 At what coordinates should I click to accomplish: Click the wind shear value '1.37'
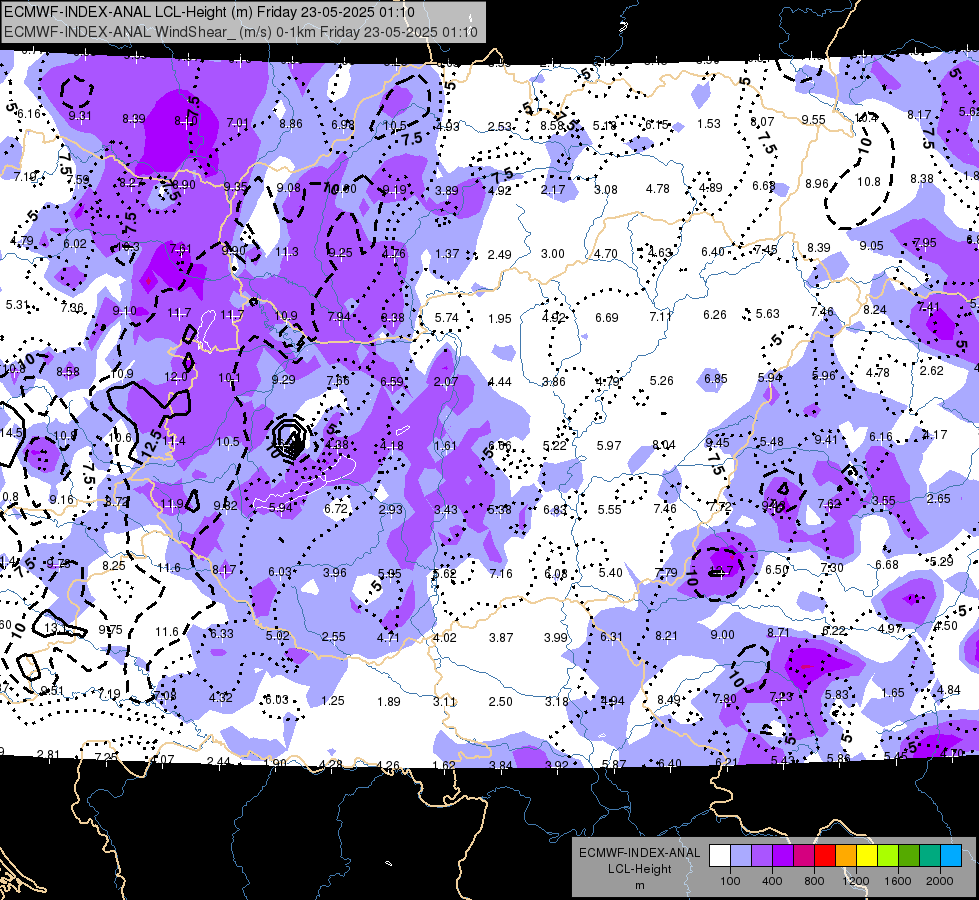[x=447, y=254]
